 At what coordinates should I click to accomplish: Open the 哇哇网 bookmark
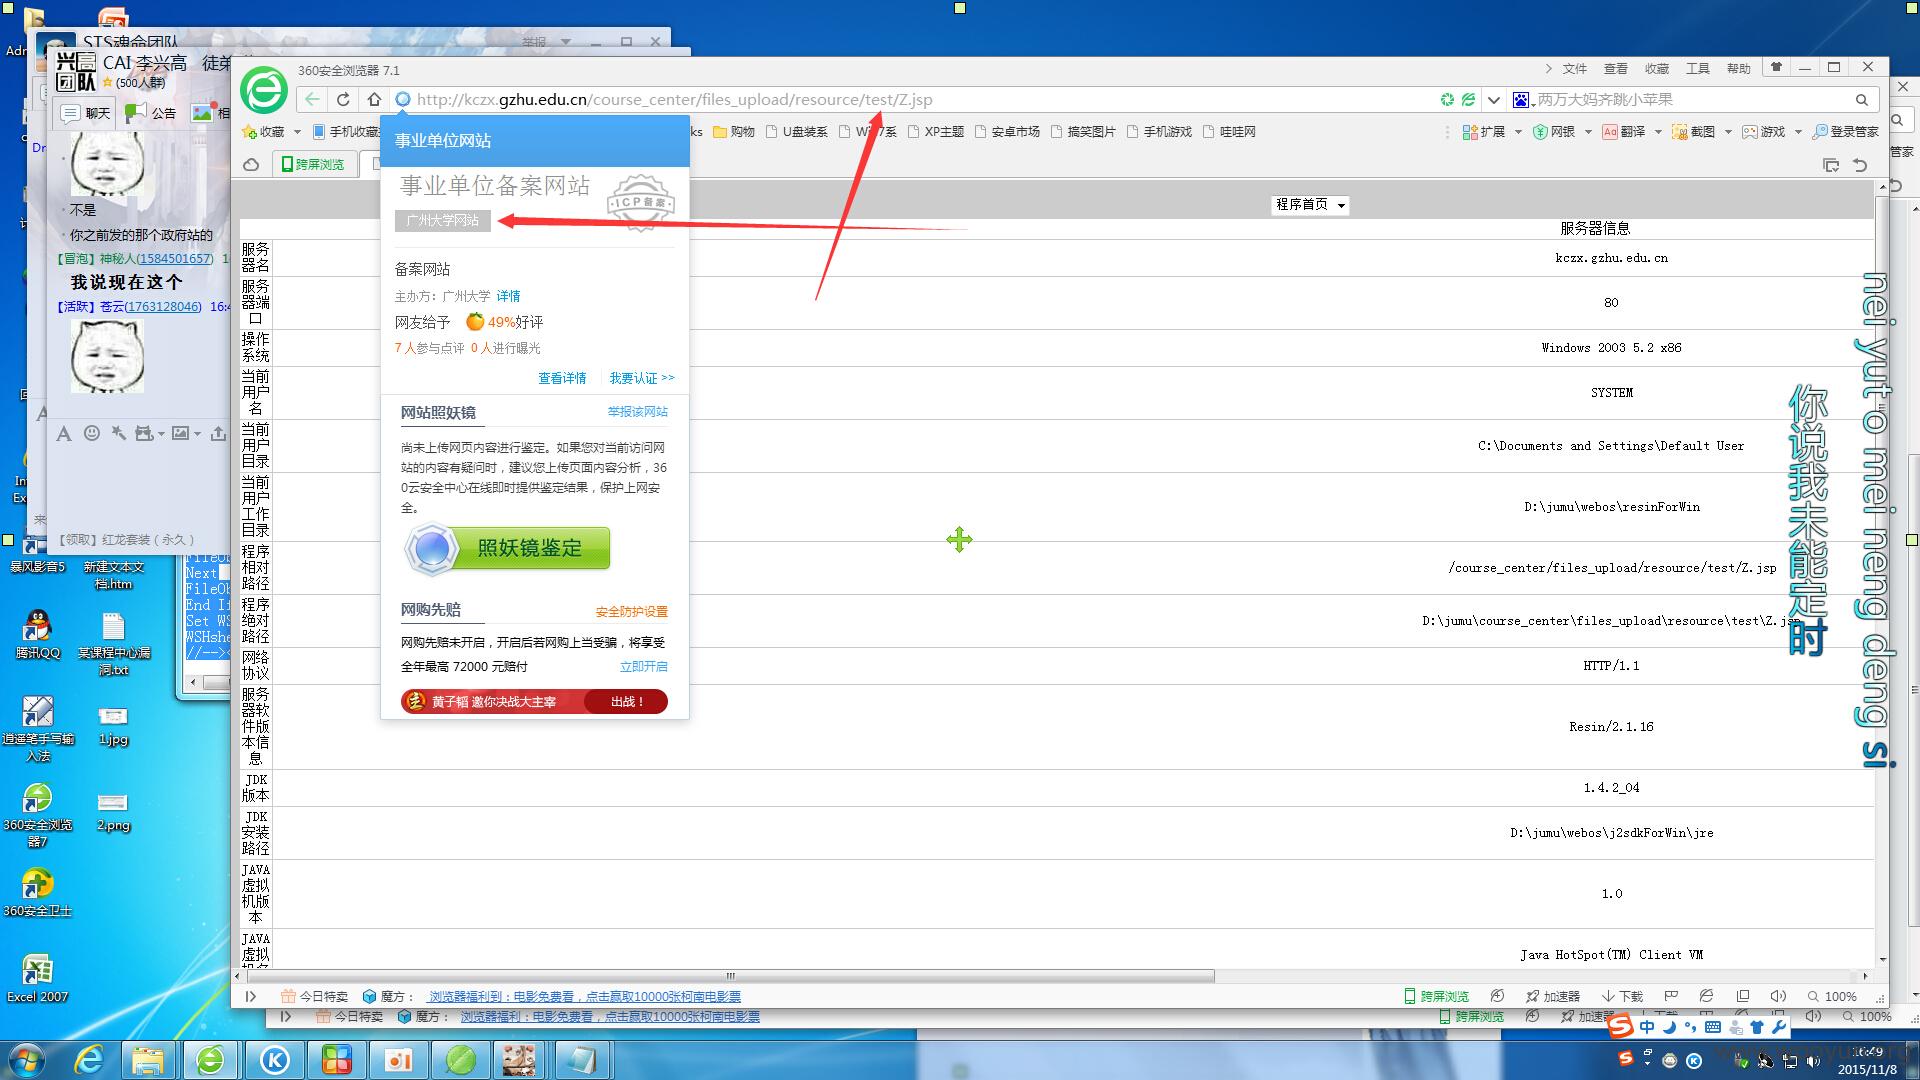(x=1229, y=131)
